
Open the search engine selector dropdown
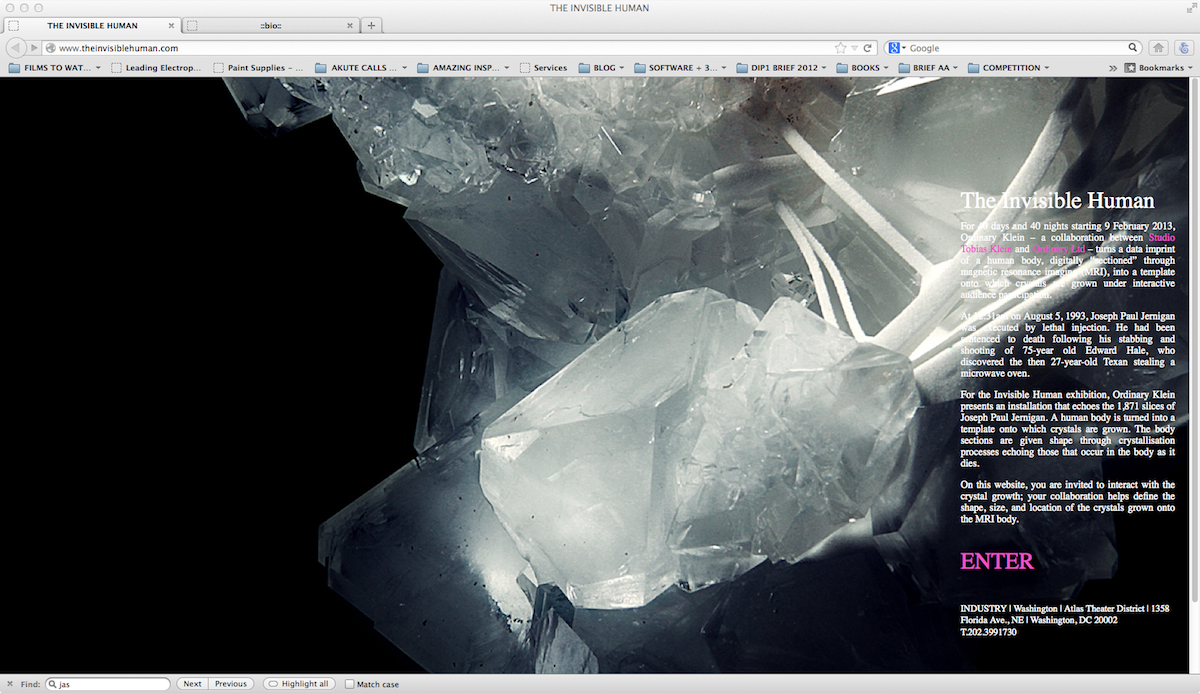click(897, 48)
